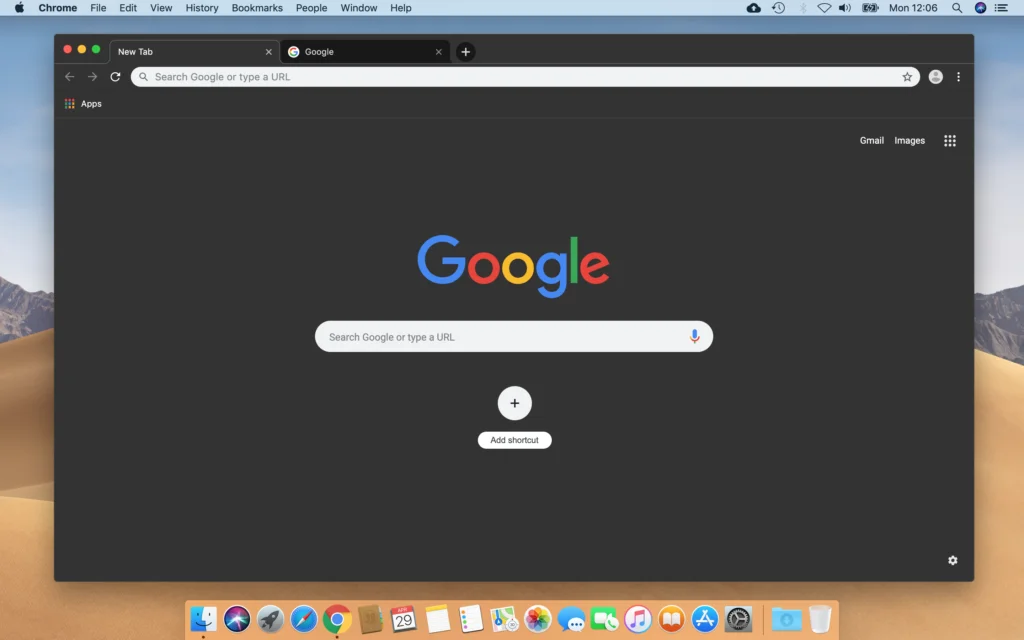Open Siri from the menu bar
Screen dimensions: 1024x640
click(980, 8)
